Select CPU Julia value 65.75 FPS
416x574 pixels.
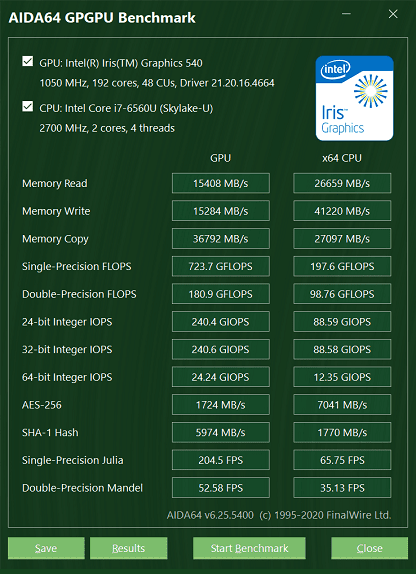342,460
